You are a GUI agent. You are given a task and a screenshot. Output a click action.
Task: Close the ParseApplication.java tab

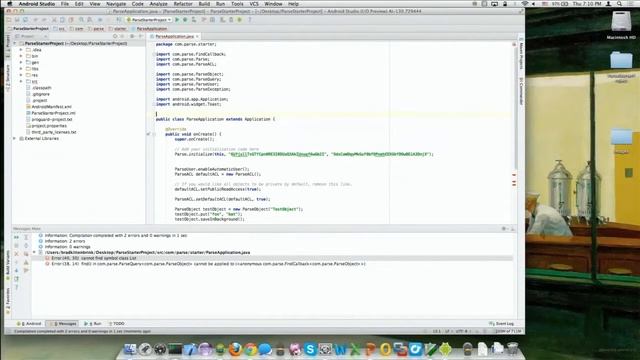(x=197, y=36)
